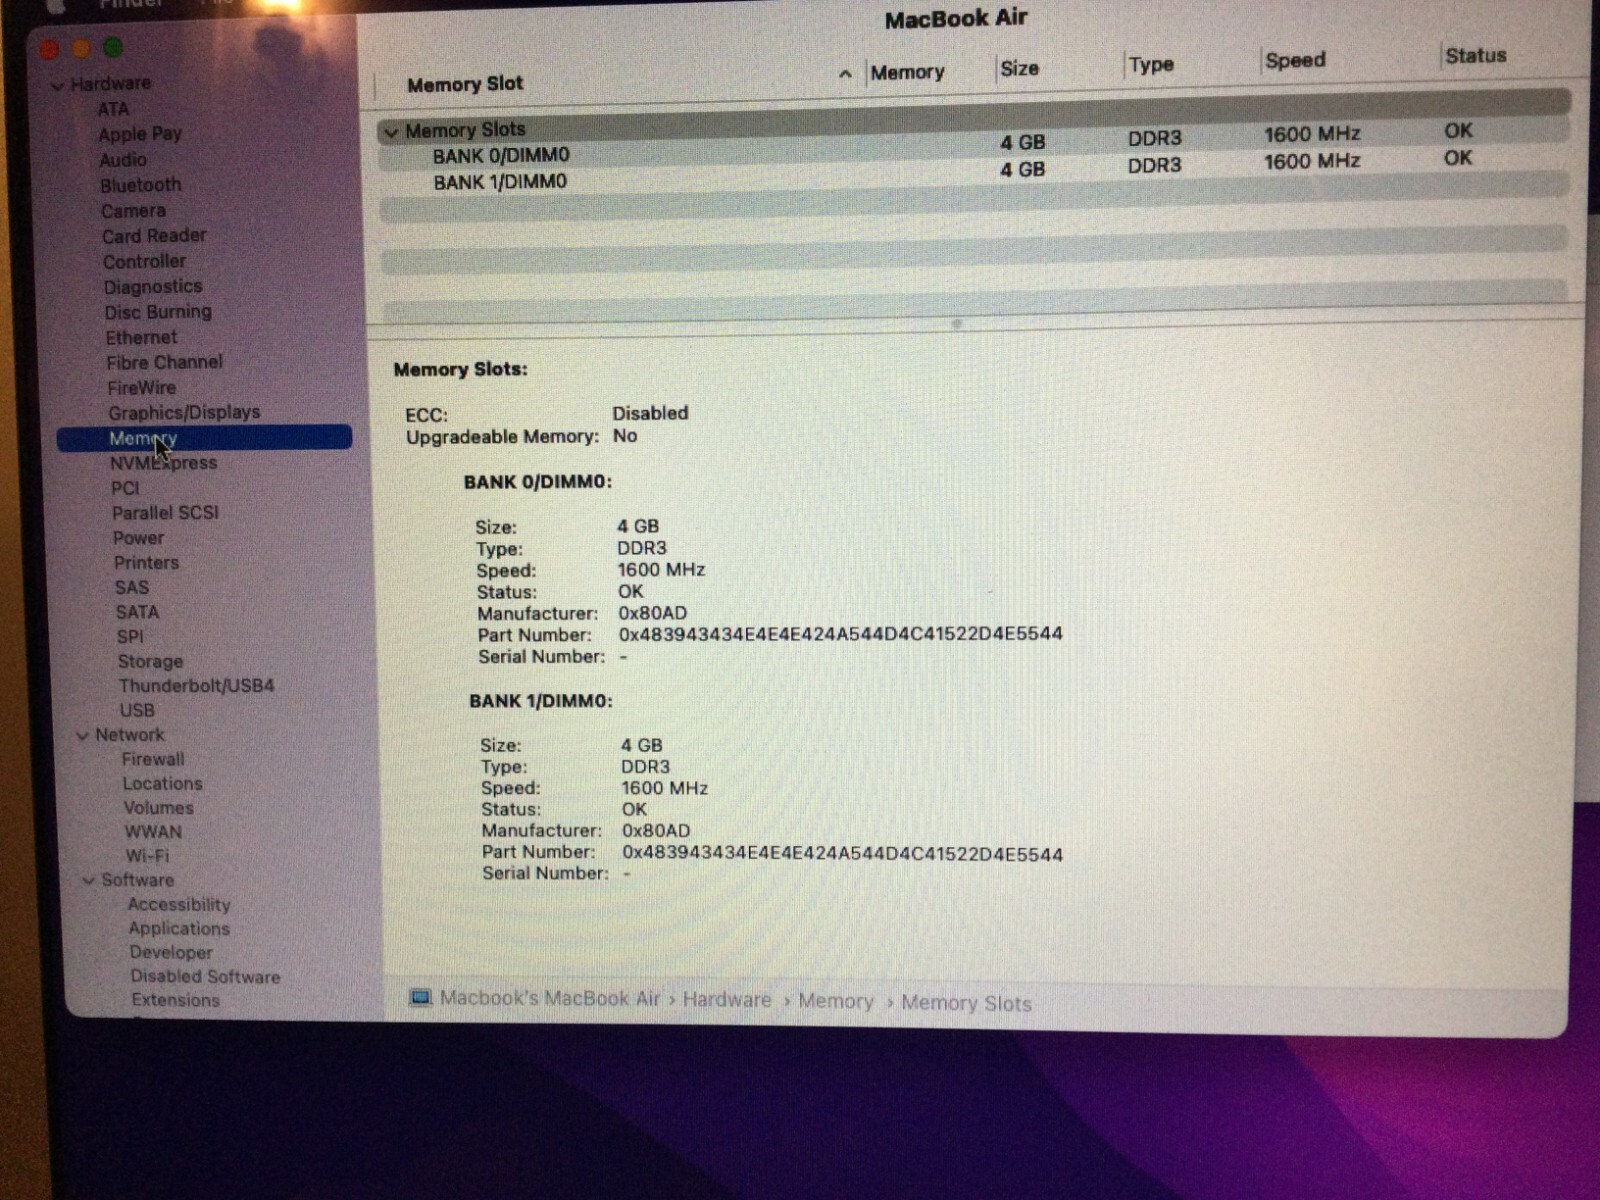Select Card Reader in the sidebar
Image resolution: width=1600 pixels, height=1200 pixels.
(x=154, y=236)
